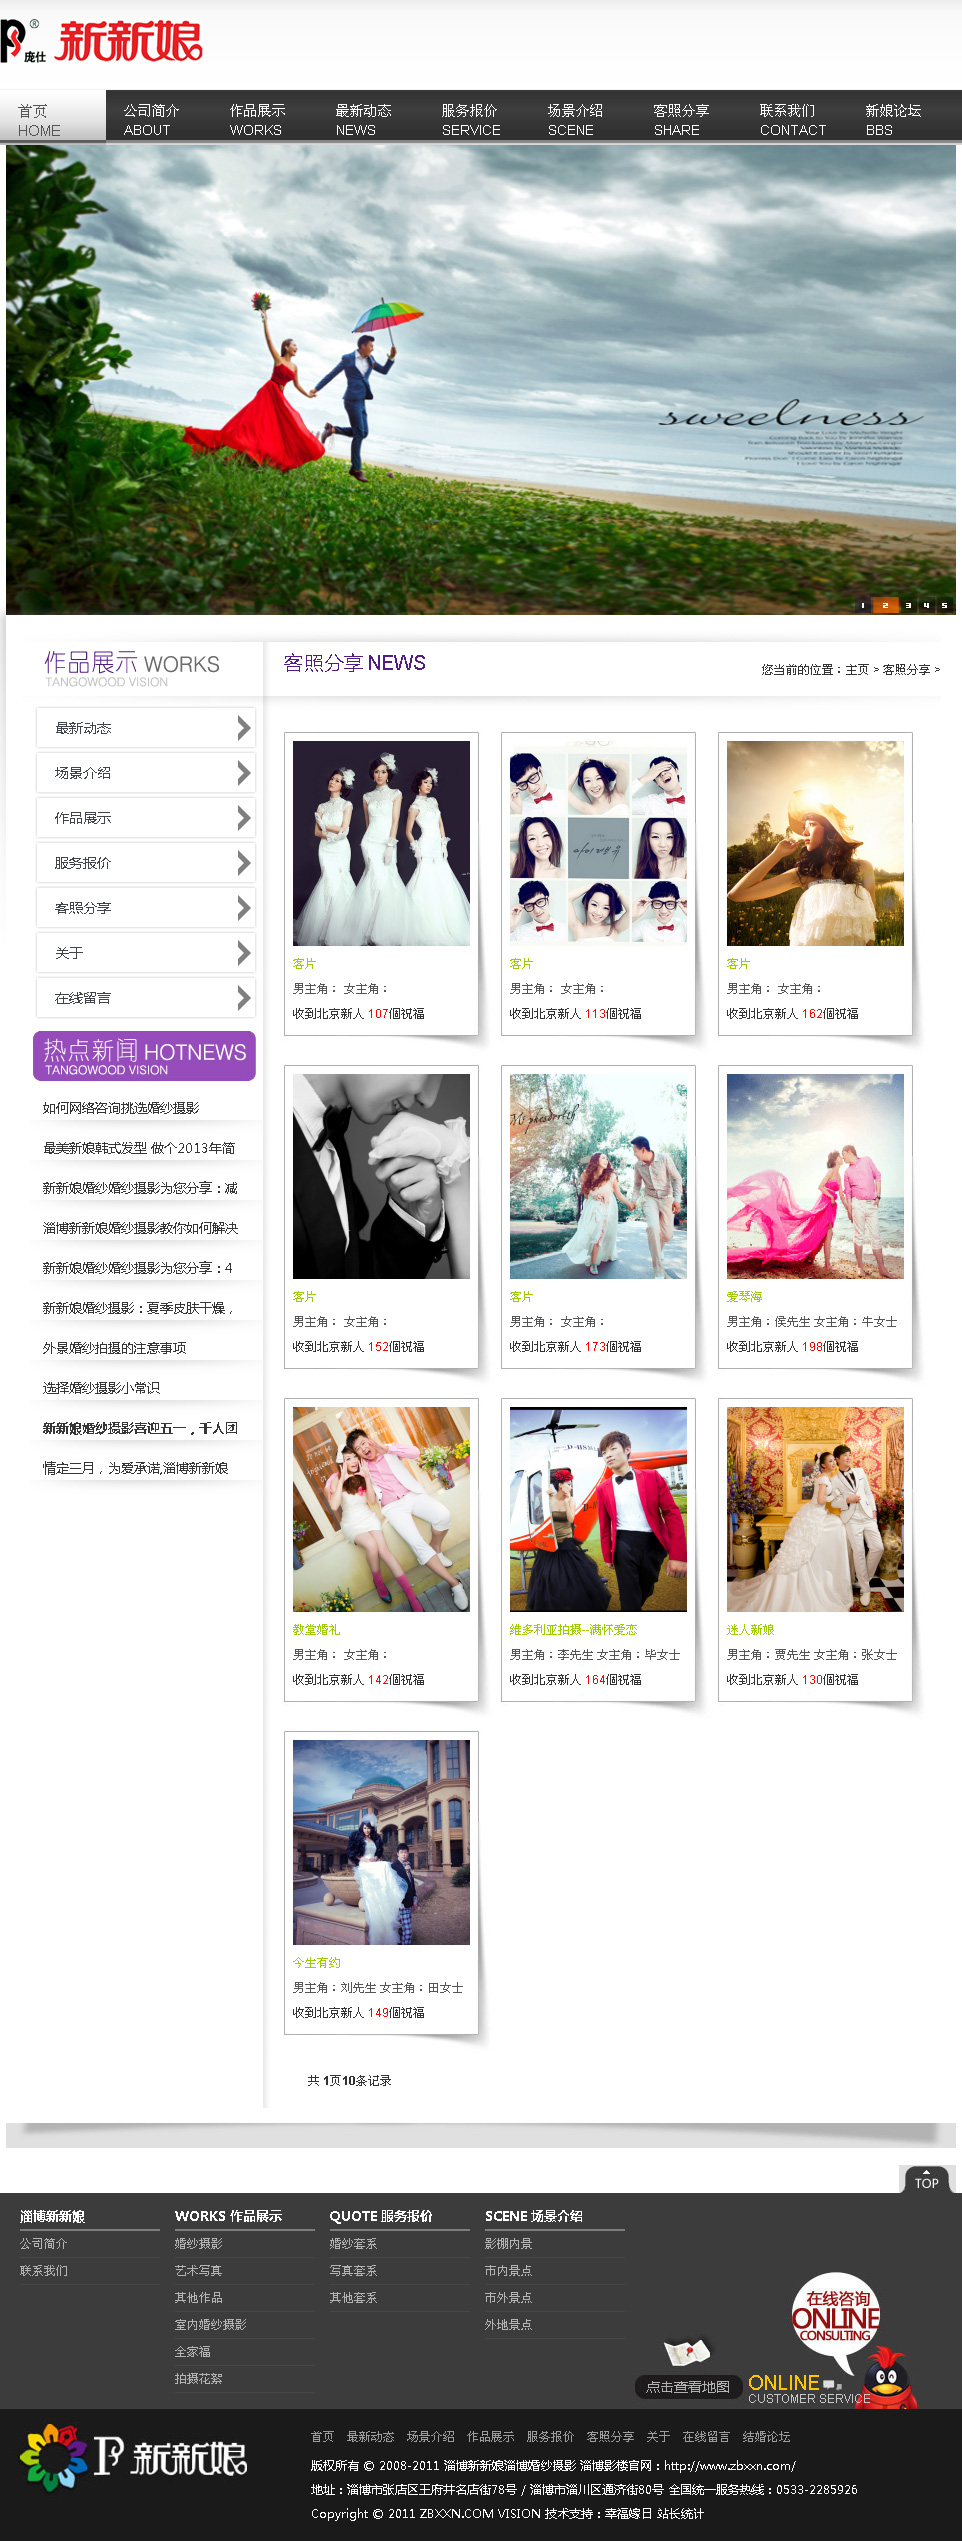962x2541 pixels.
Task: Open the news article 外景婚纱拍摄的注意事项
Action: (x=114, y=1348)
